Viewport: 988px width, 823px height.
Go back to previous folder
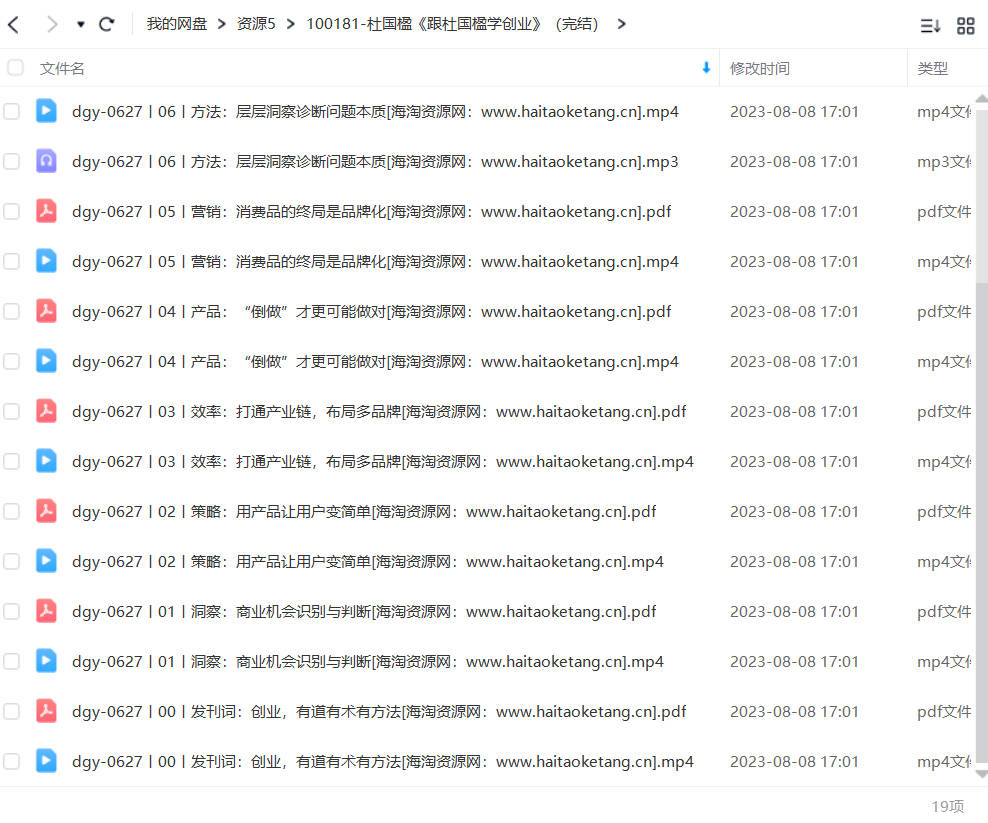(14, 25)
